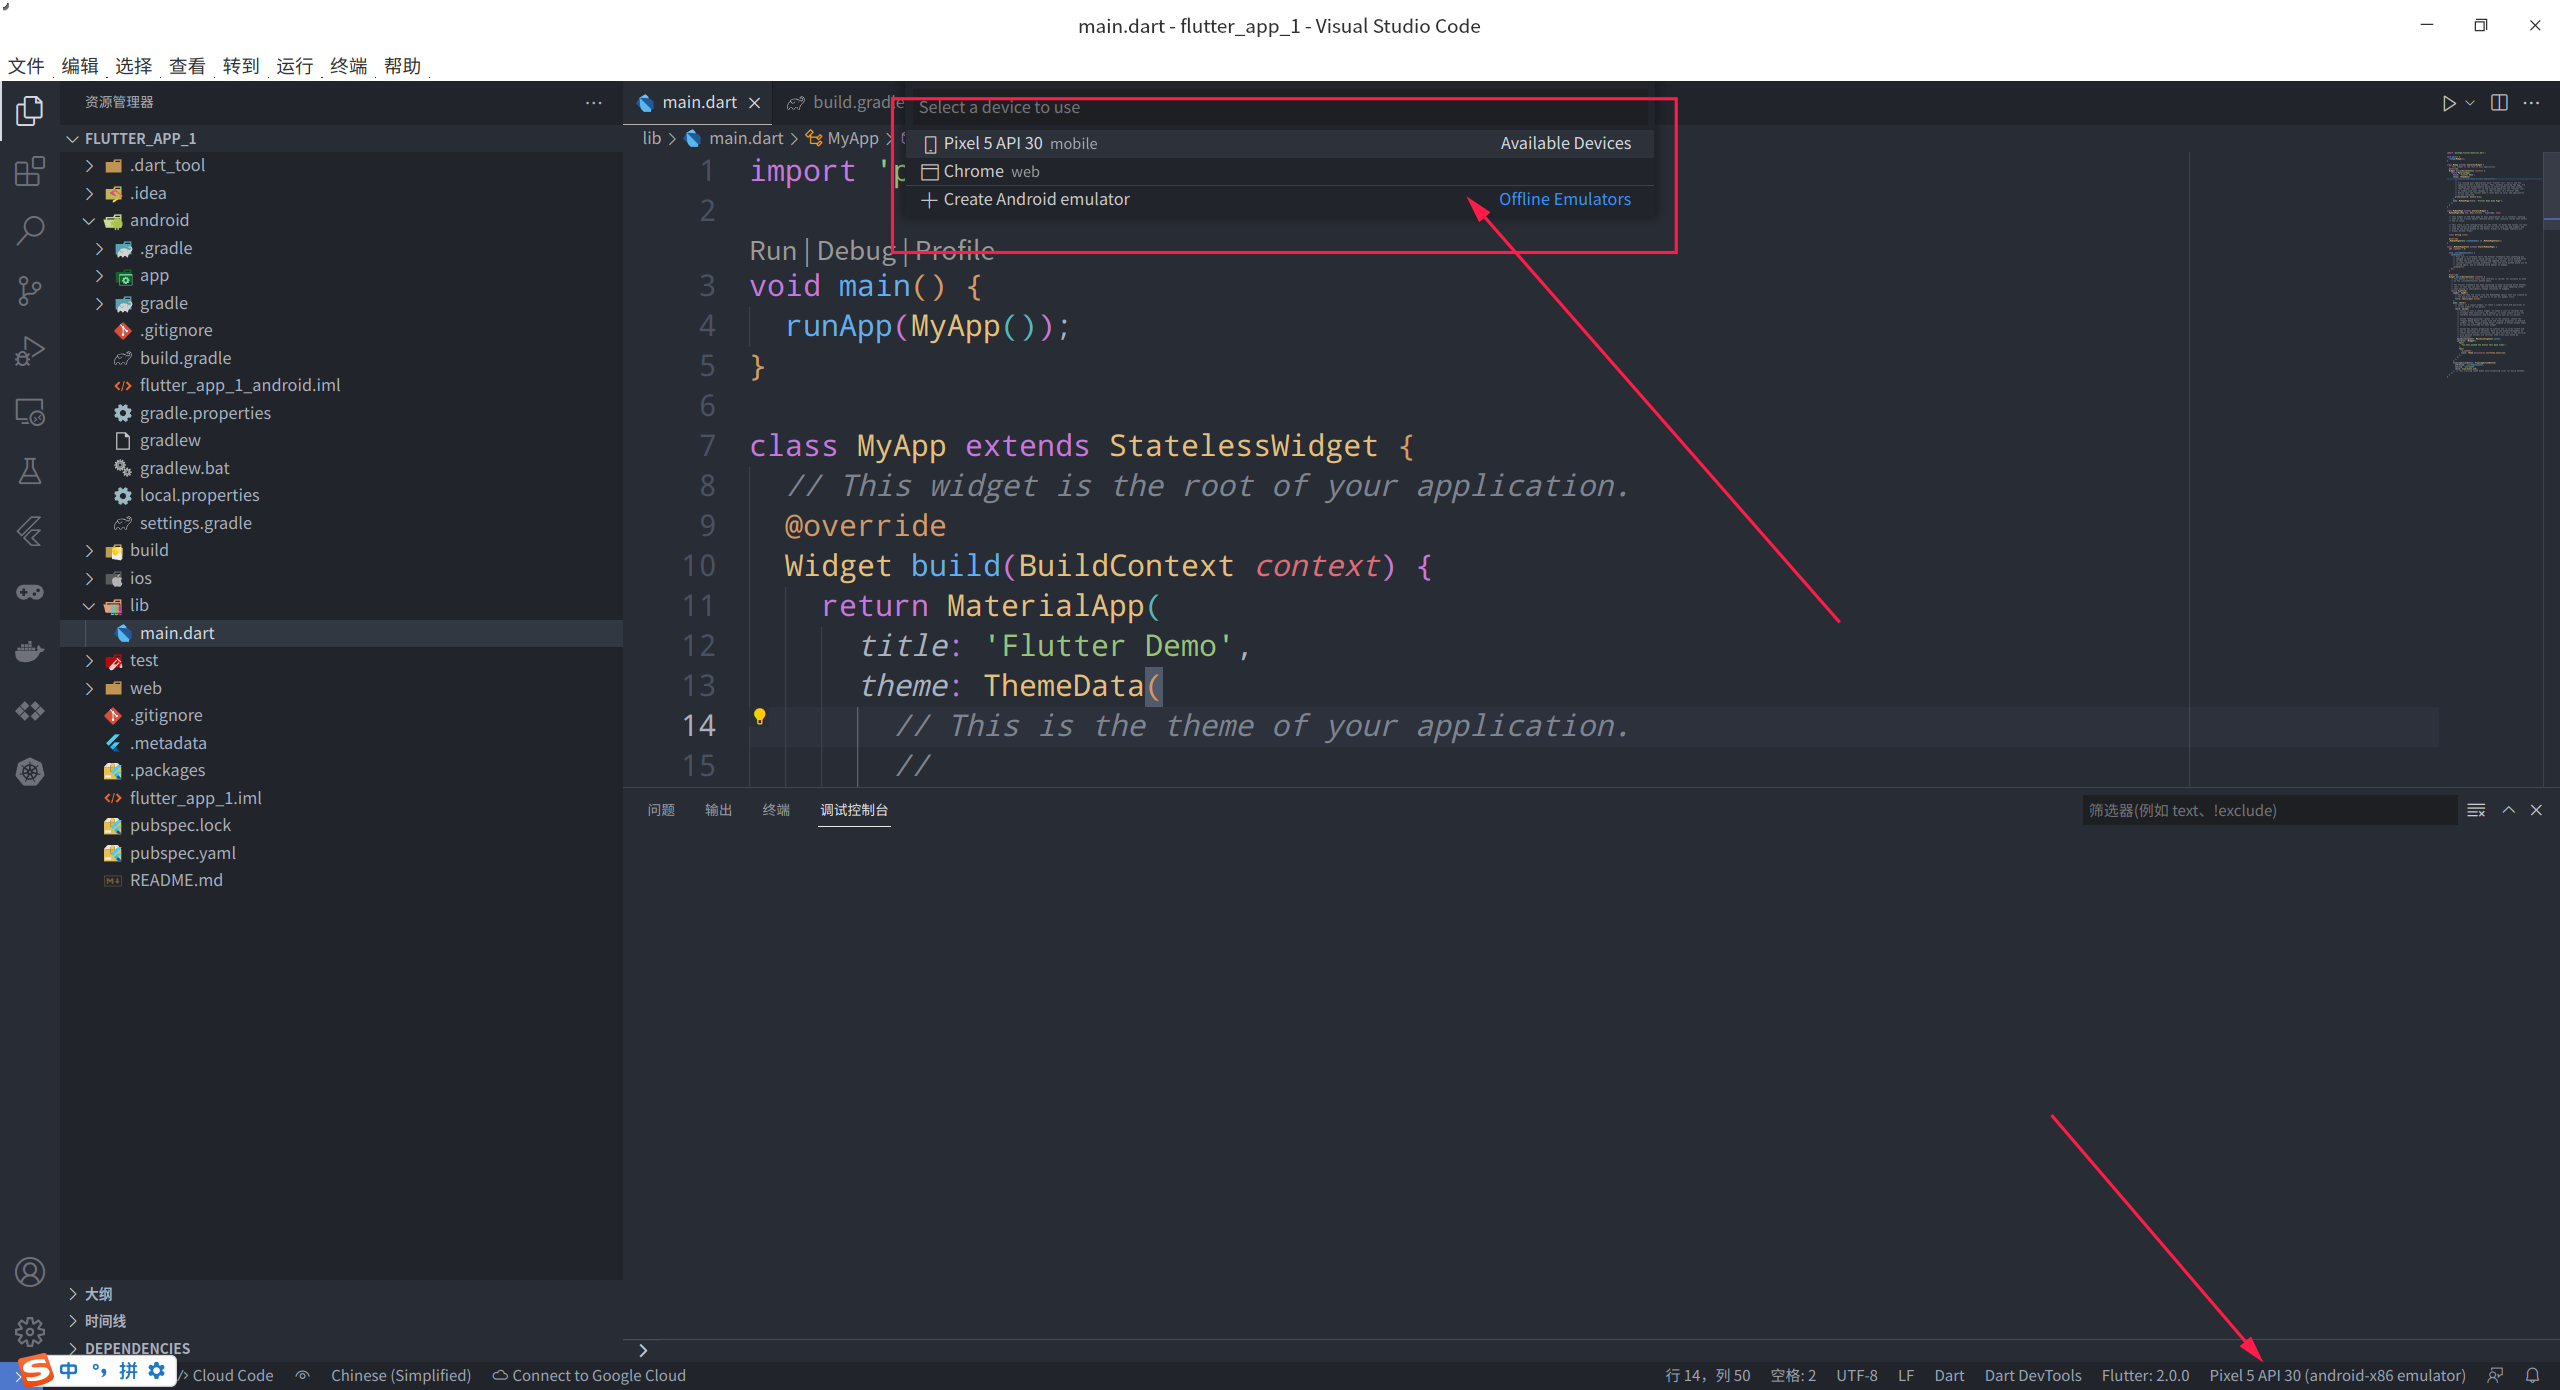Open the Accounts icon
This screenshot has height=1390, width=2560.
[x=30, y=1272]
